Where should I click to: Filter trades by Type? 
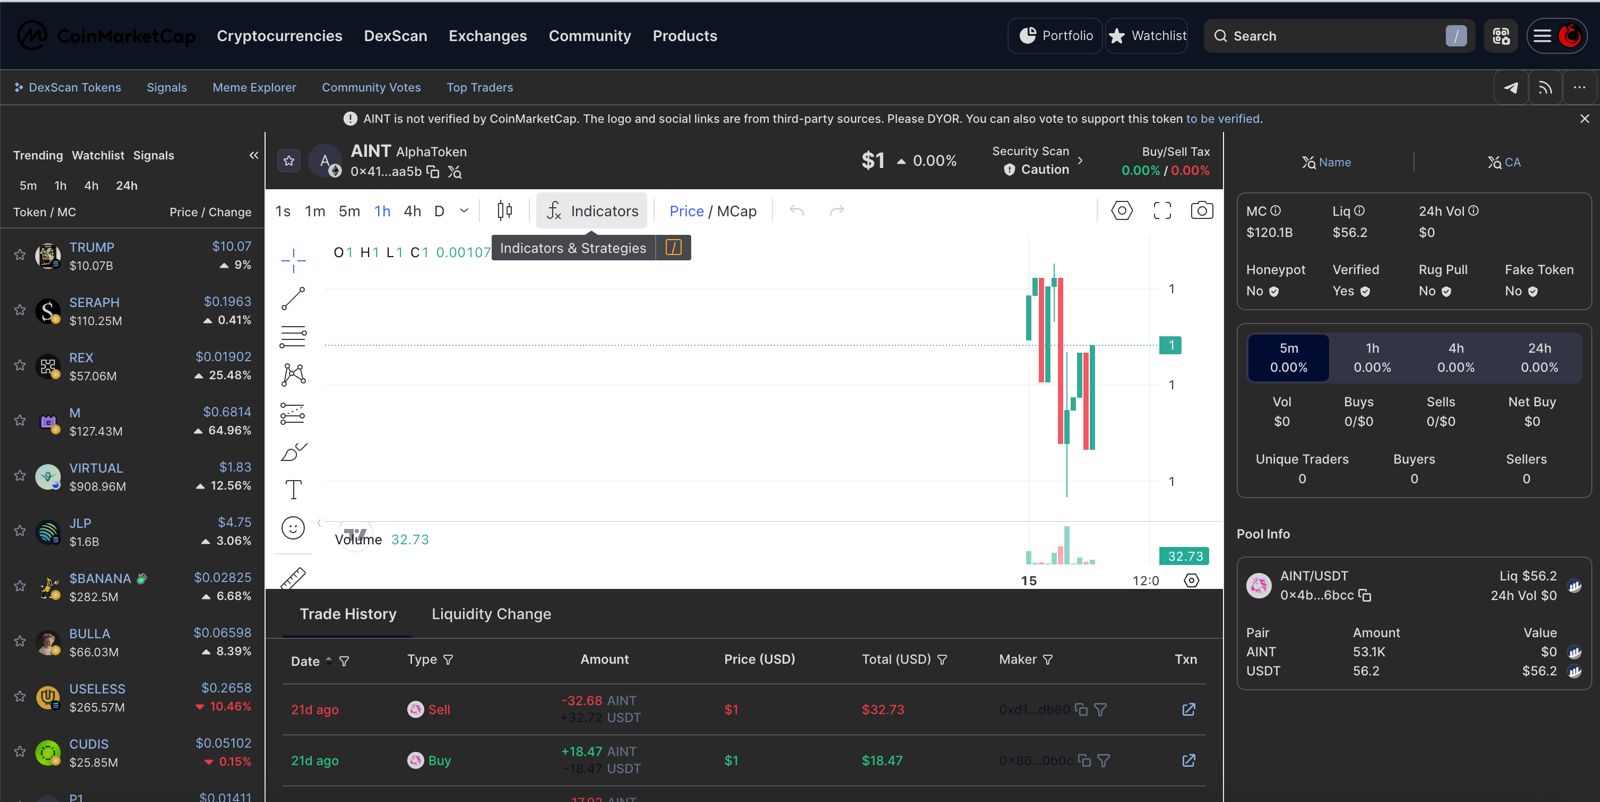[448, 660]
